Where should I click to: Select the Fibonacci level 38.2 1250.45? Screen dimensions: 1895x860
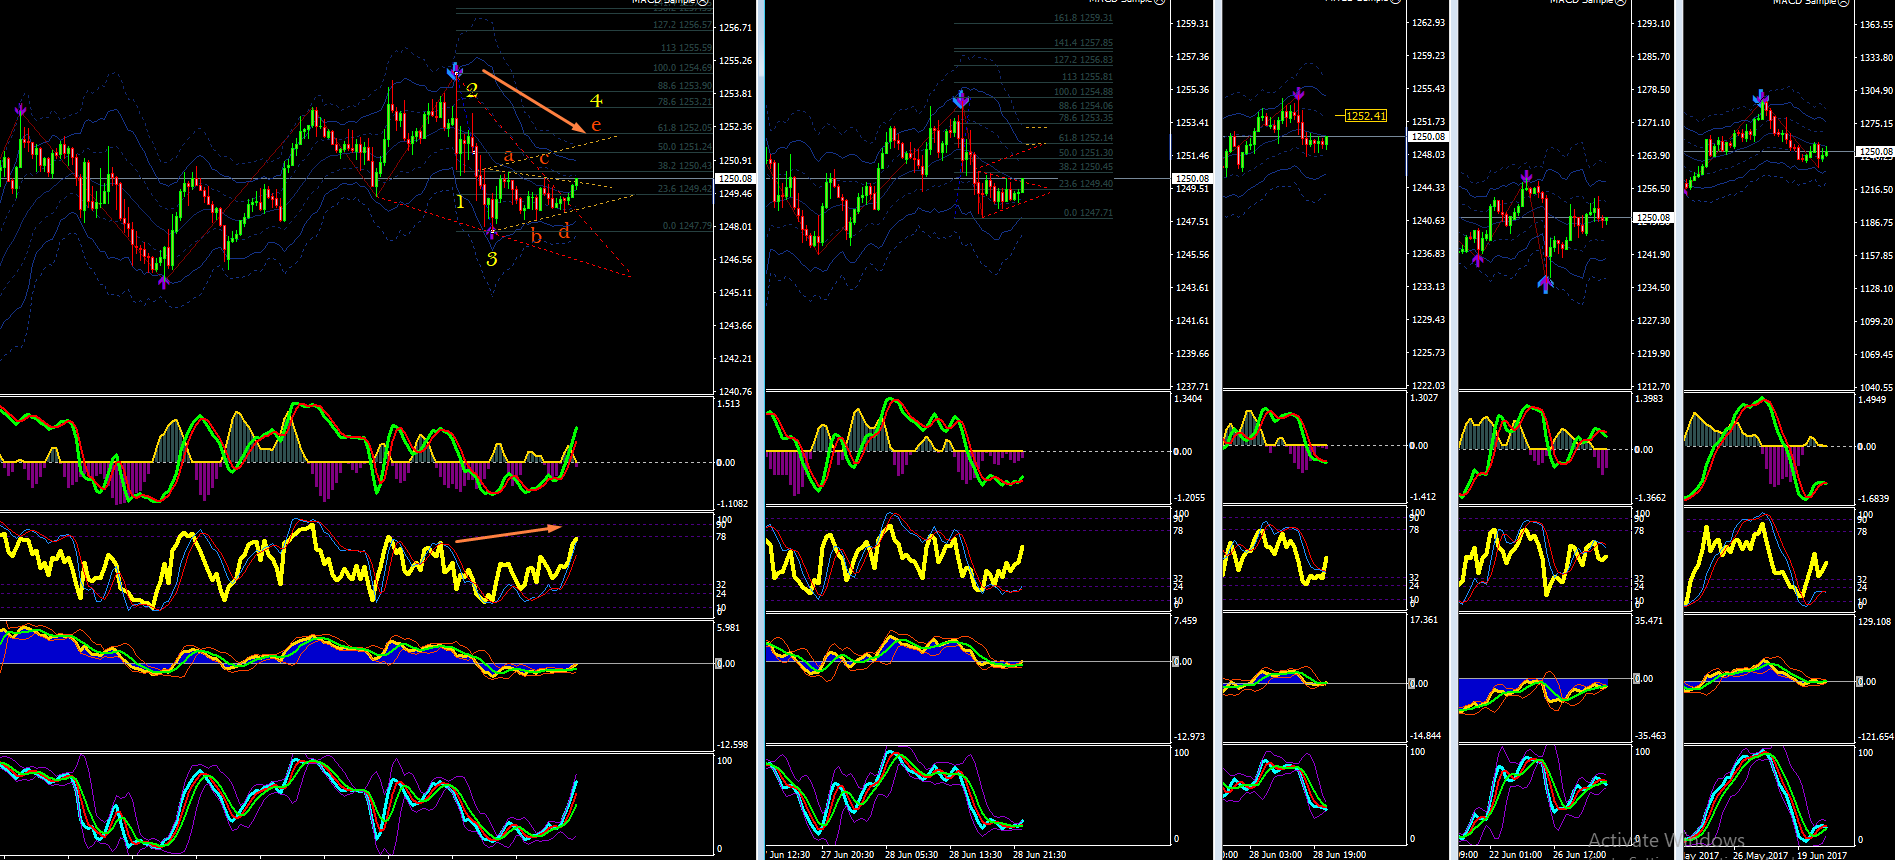click(x=1085, y=167)
